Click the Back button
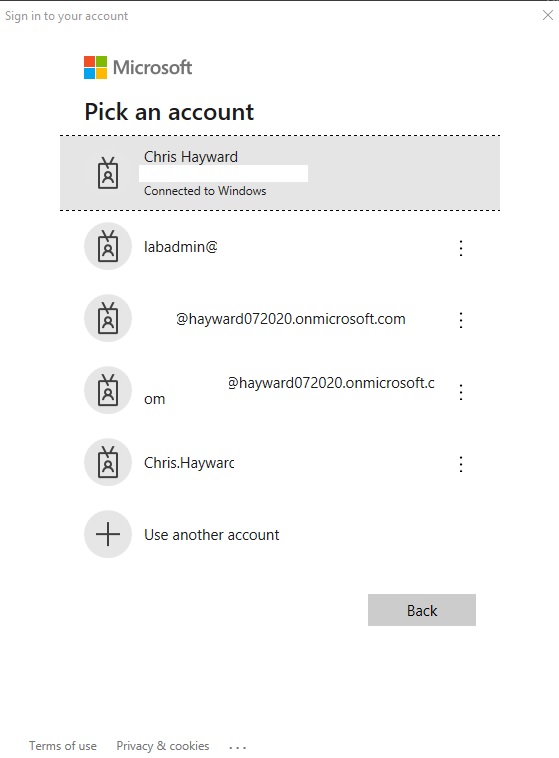Image resolution: width=559 pixels, height=758 pixels. click(x=422, y=610)
